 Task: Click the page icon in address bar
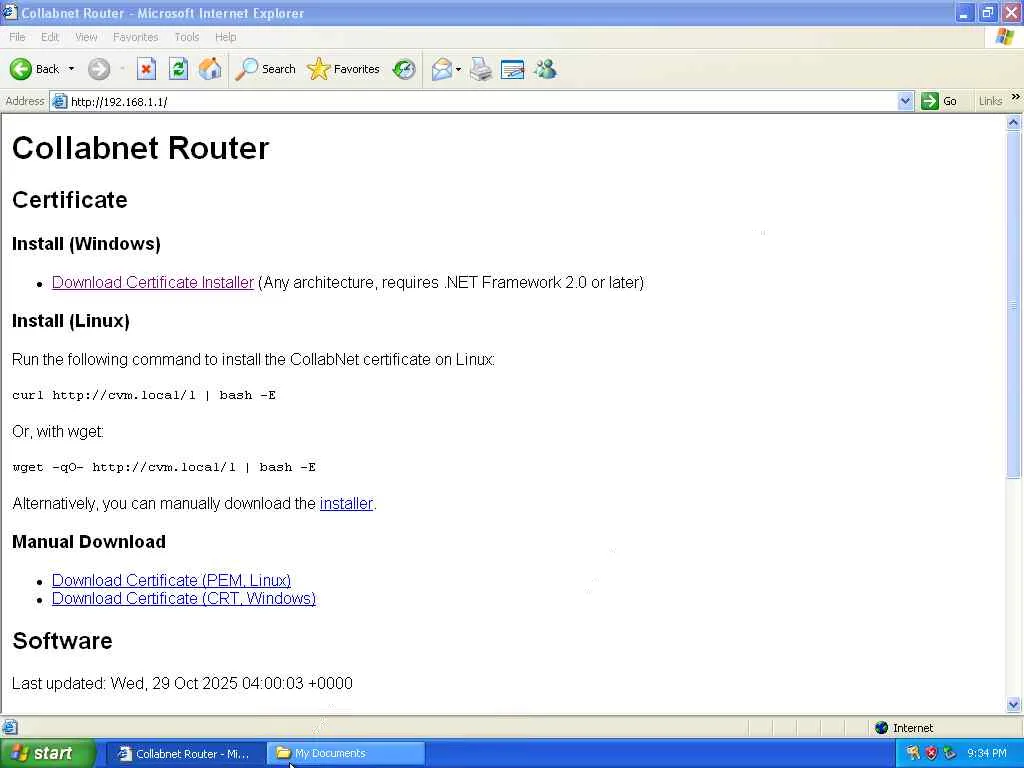pyautogui.click(x=59, y=101)
